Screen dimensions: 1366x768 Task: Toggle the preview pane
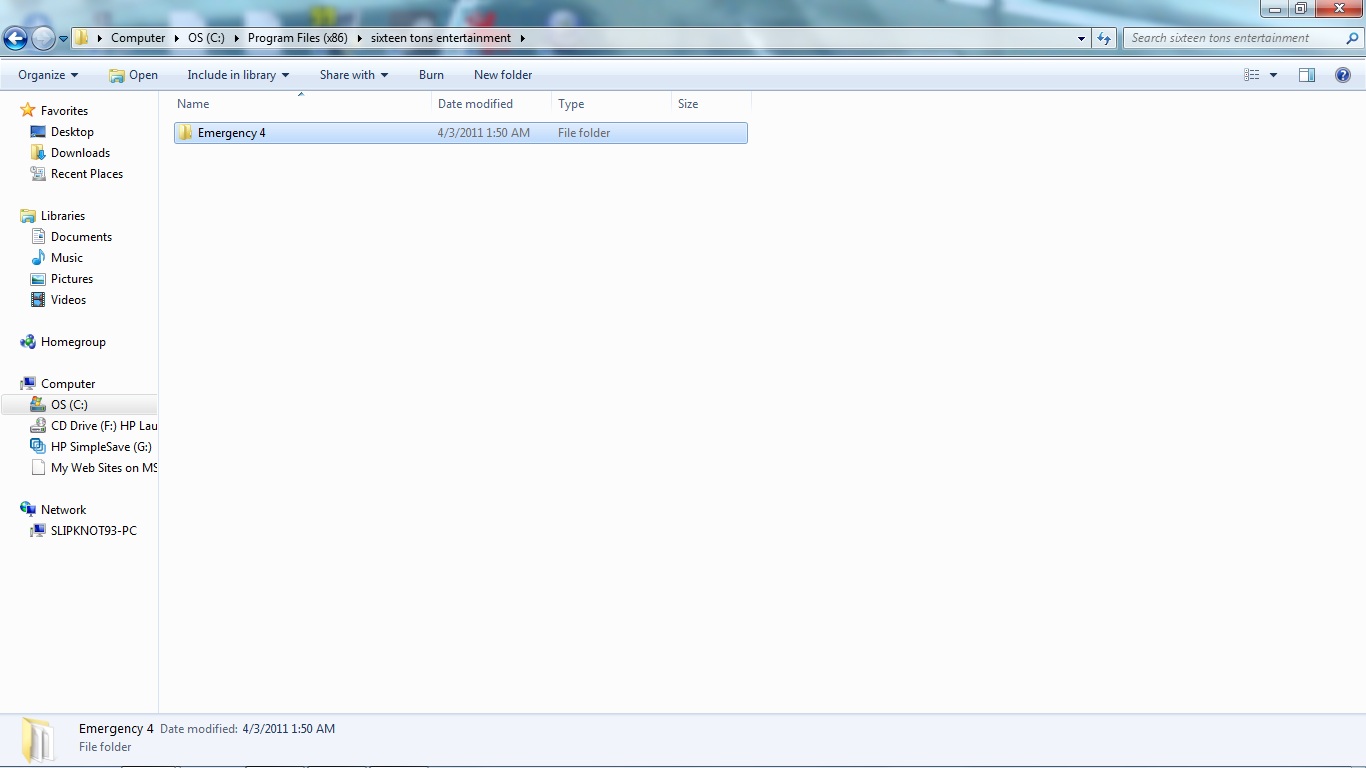point(1307,75)
